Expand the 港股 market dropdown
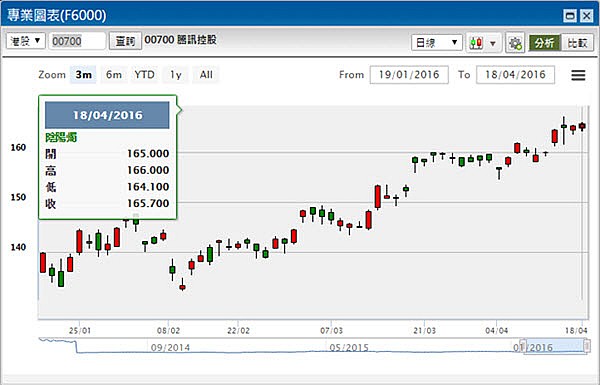Viewport: 600px width, 385px height. tap(26, 41)
